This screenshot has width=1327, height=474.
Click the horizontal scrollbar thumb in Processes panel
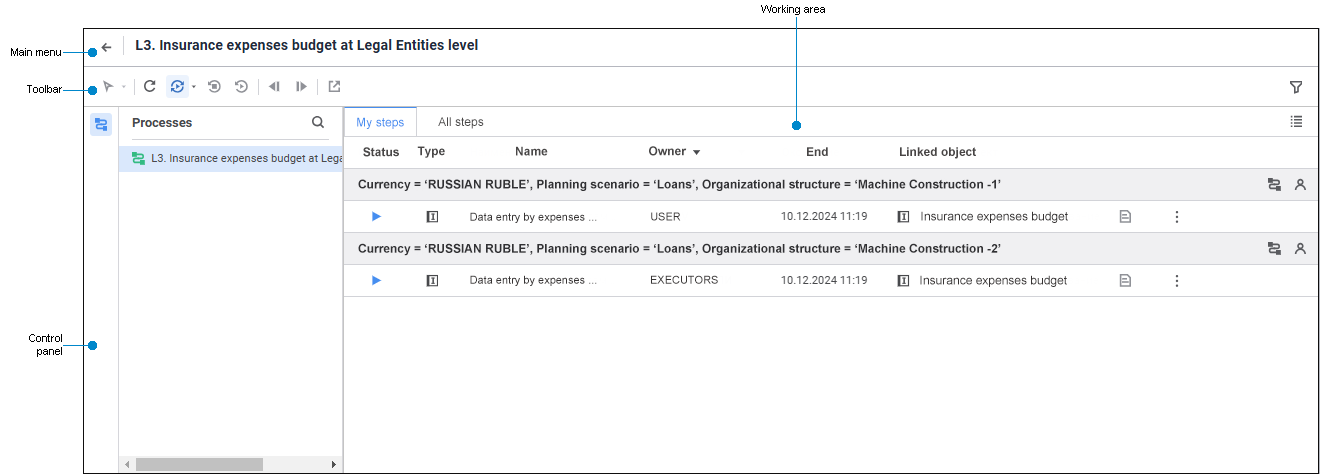coord(199,464)
